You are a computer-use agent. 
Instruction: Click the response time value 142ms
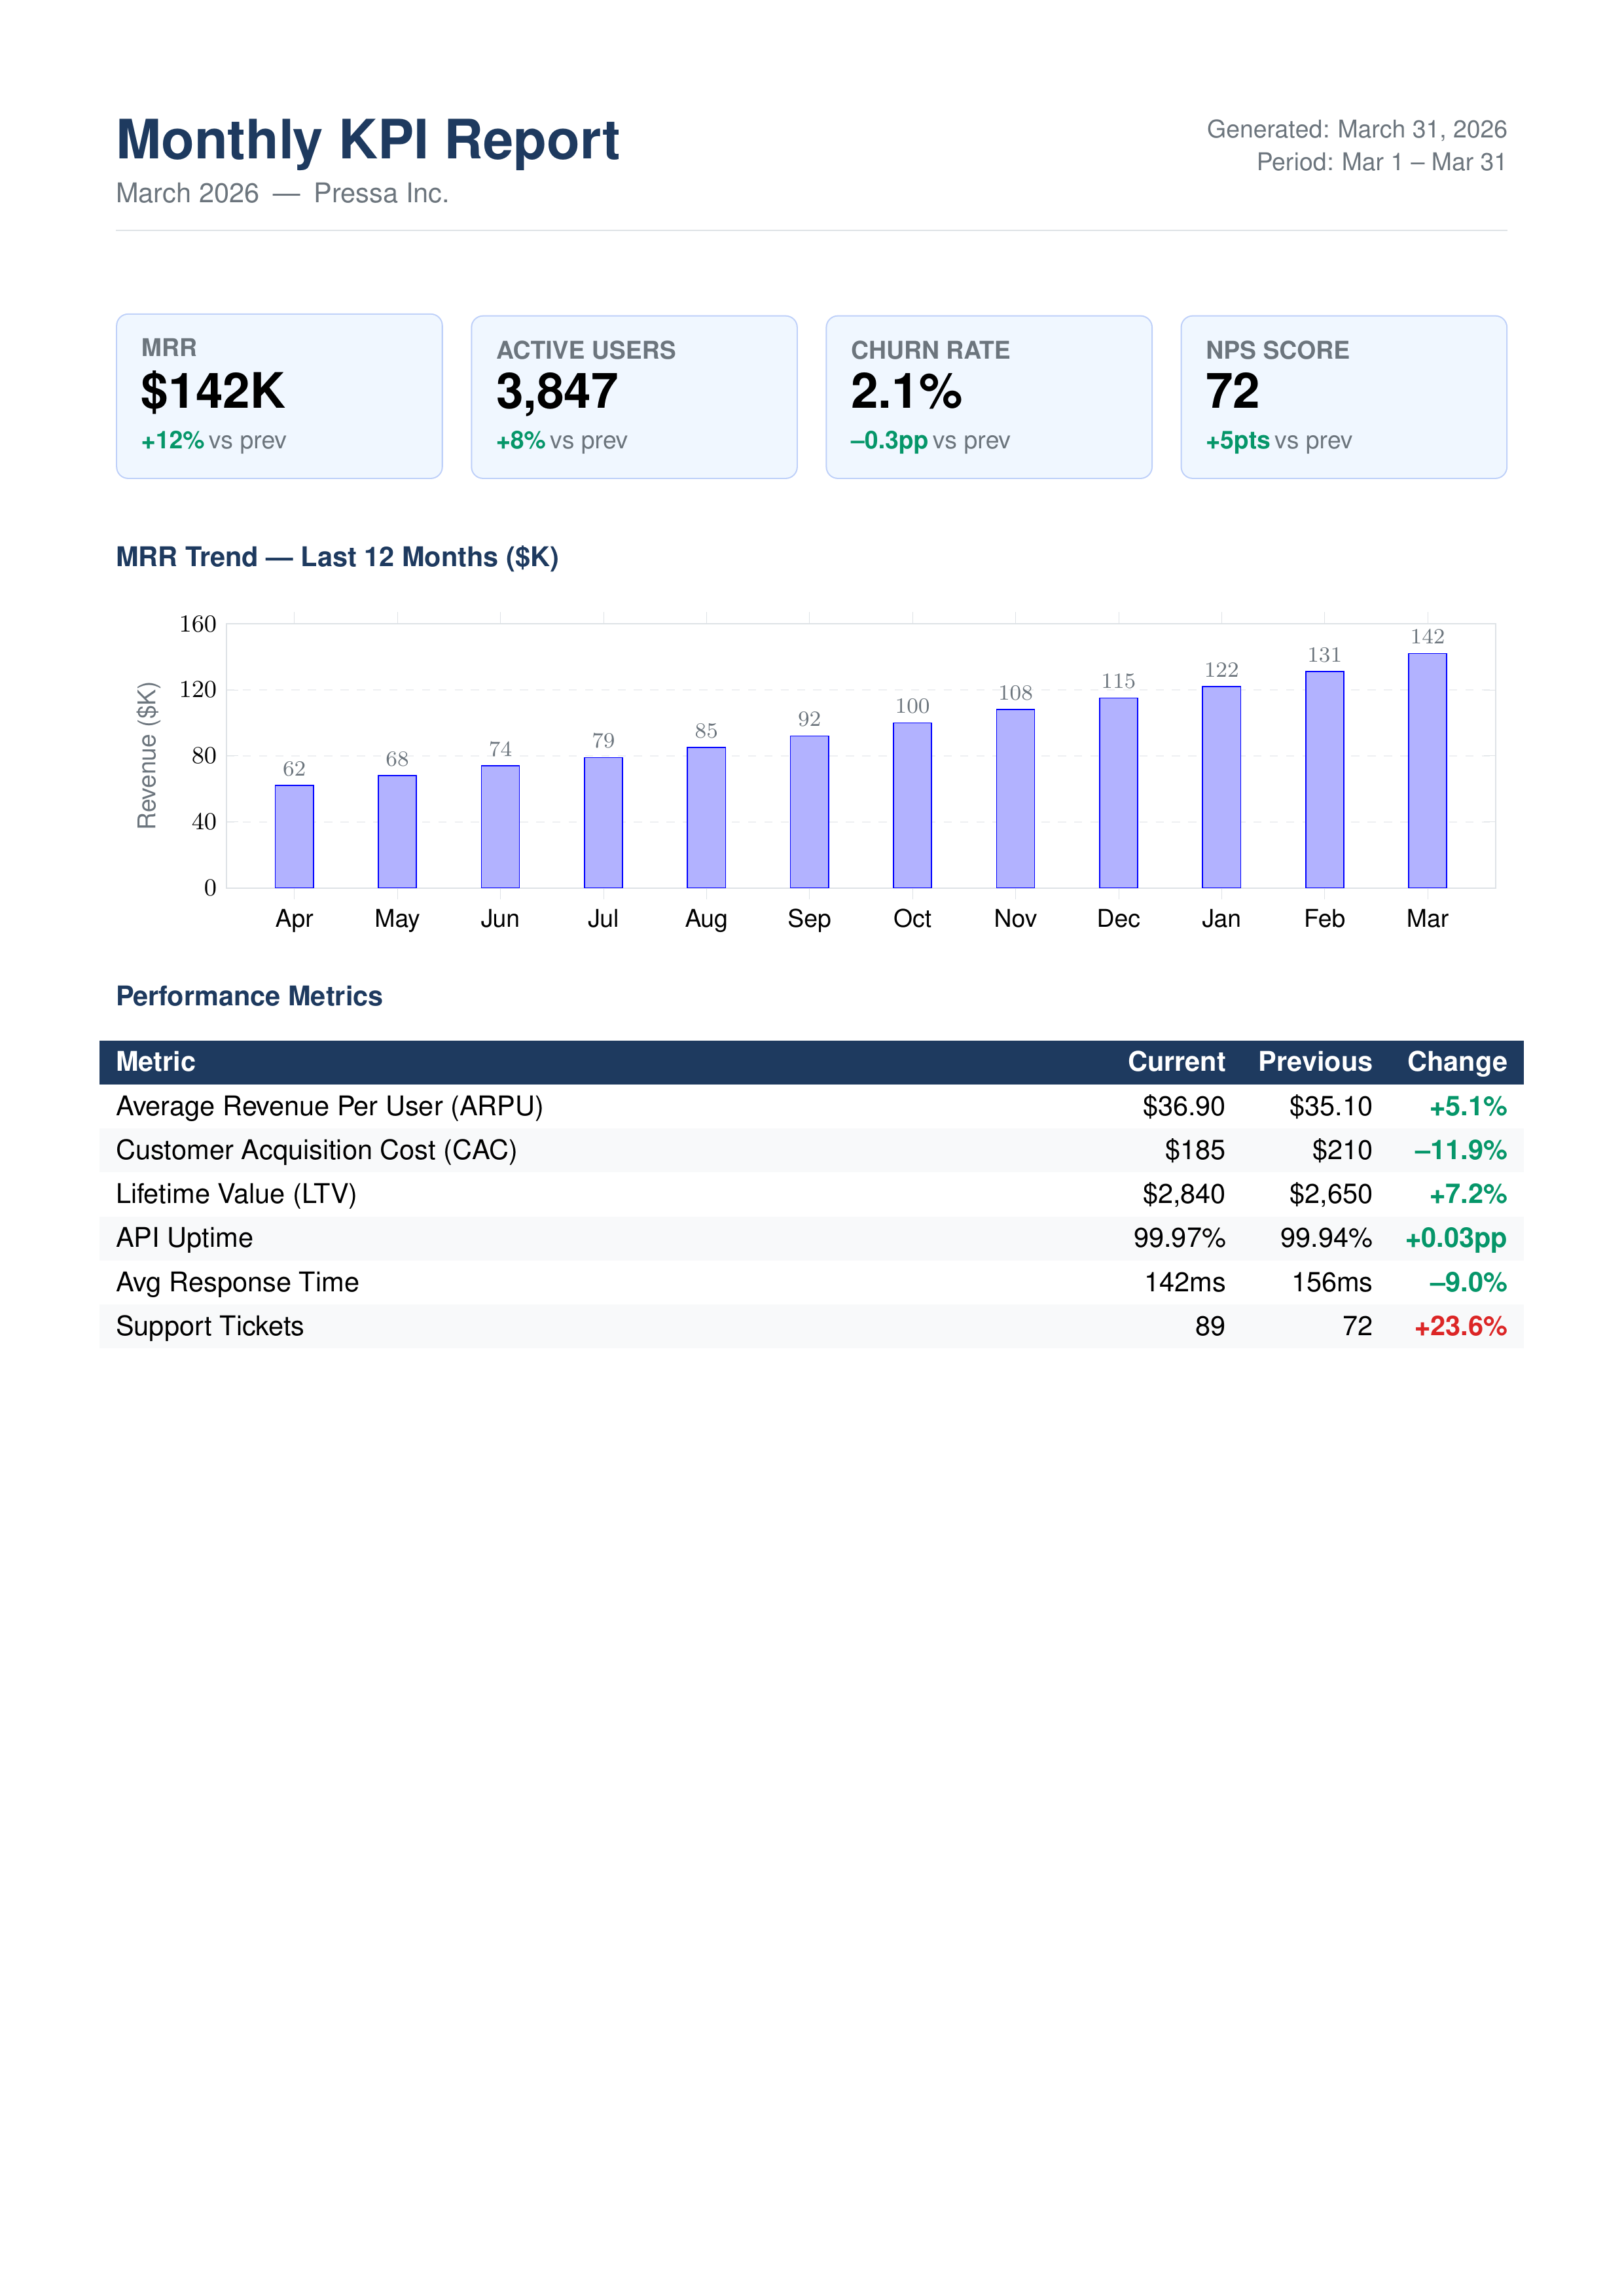point(1184,1283)
